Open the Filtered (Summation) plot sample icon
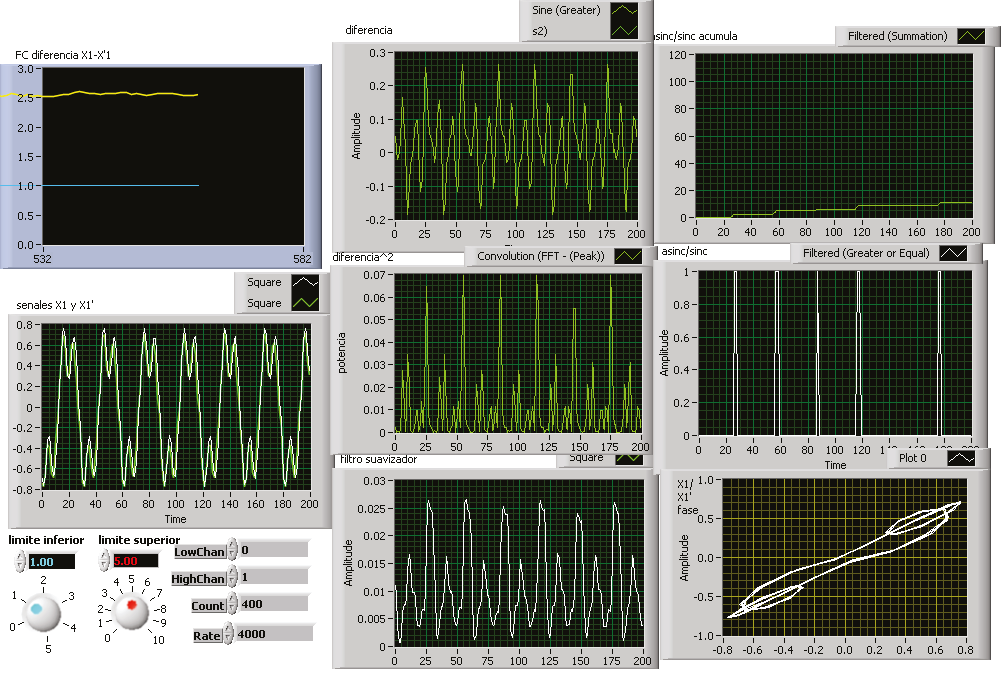The width and height of the screenshot is (1001, 691). click(971, 36)
